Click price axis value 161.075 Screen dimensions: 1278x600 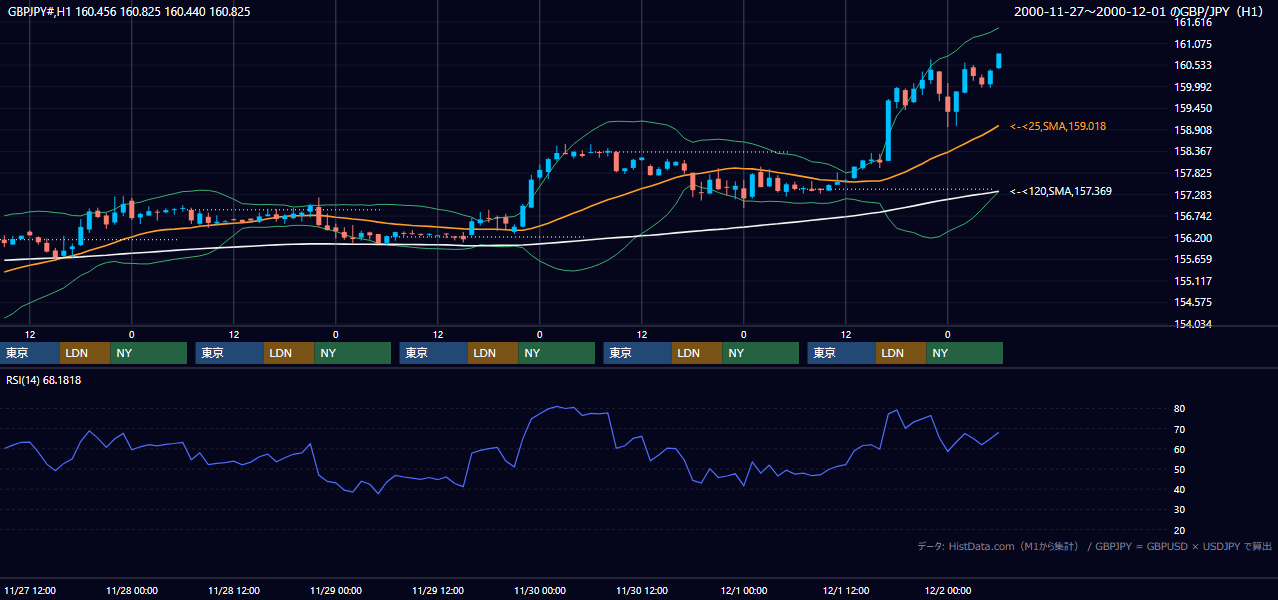click(x=1193, y=44)
